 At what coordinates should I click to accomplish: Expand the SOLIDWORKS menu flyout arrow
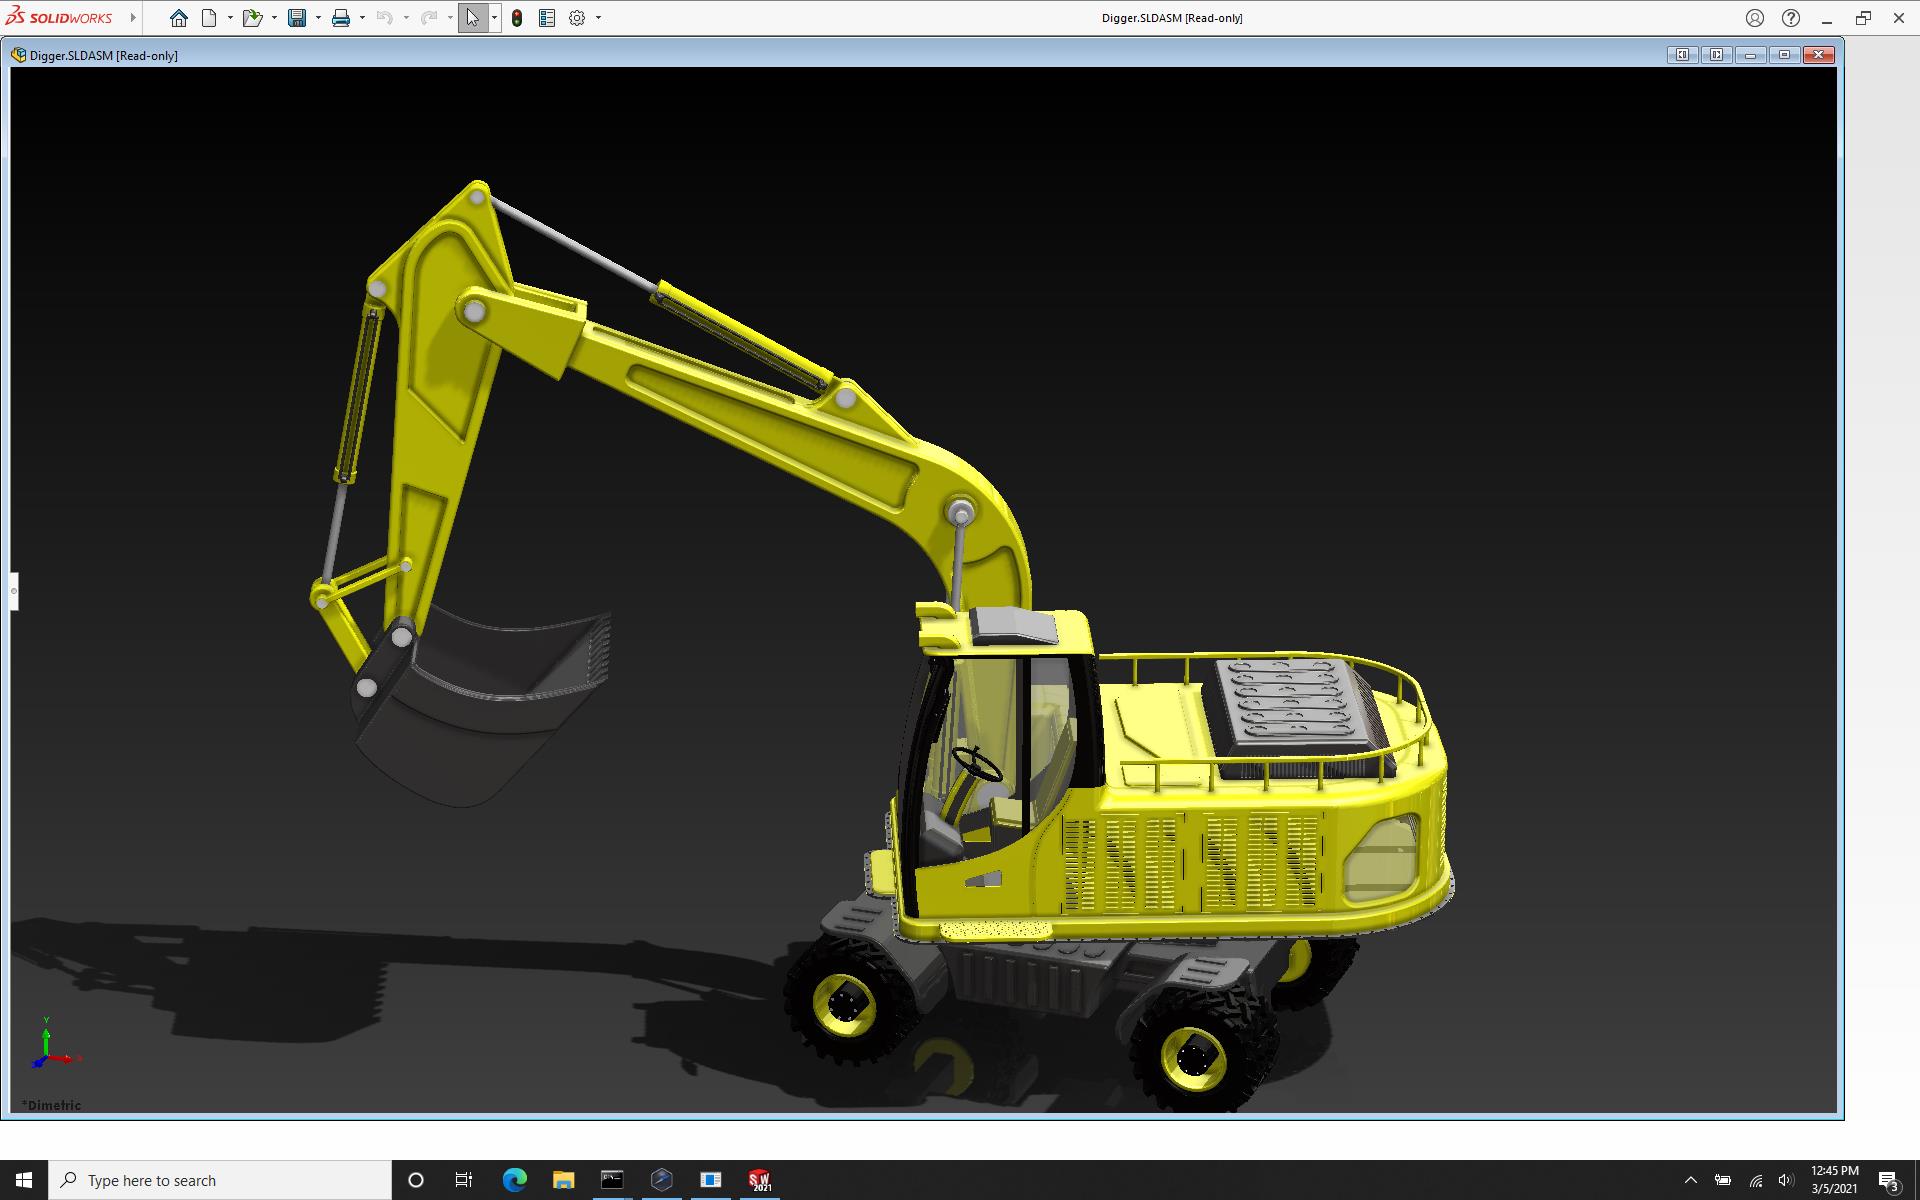pyautogui.click(x=133, y=18)
